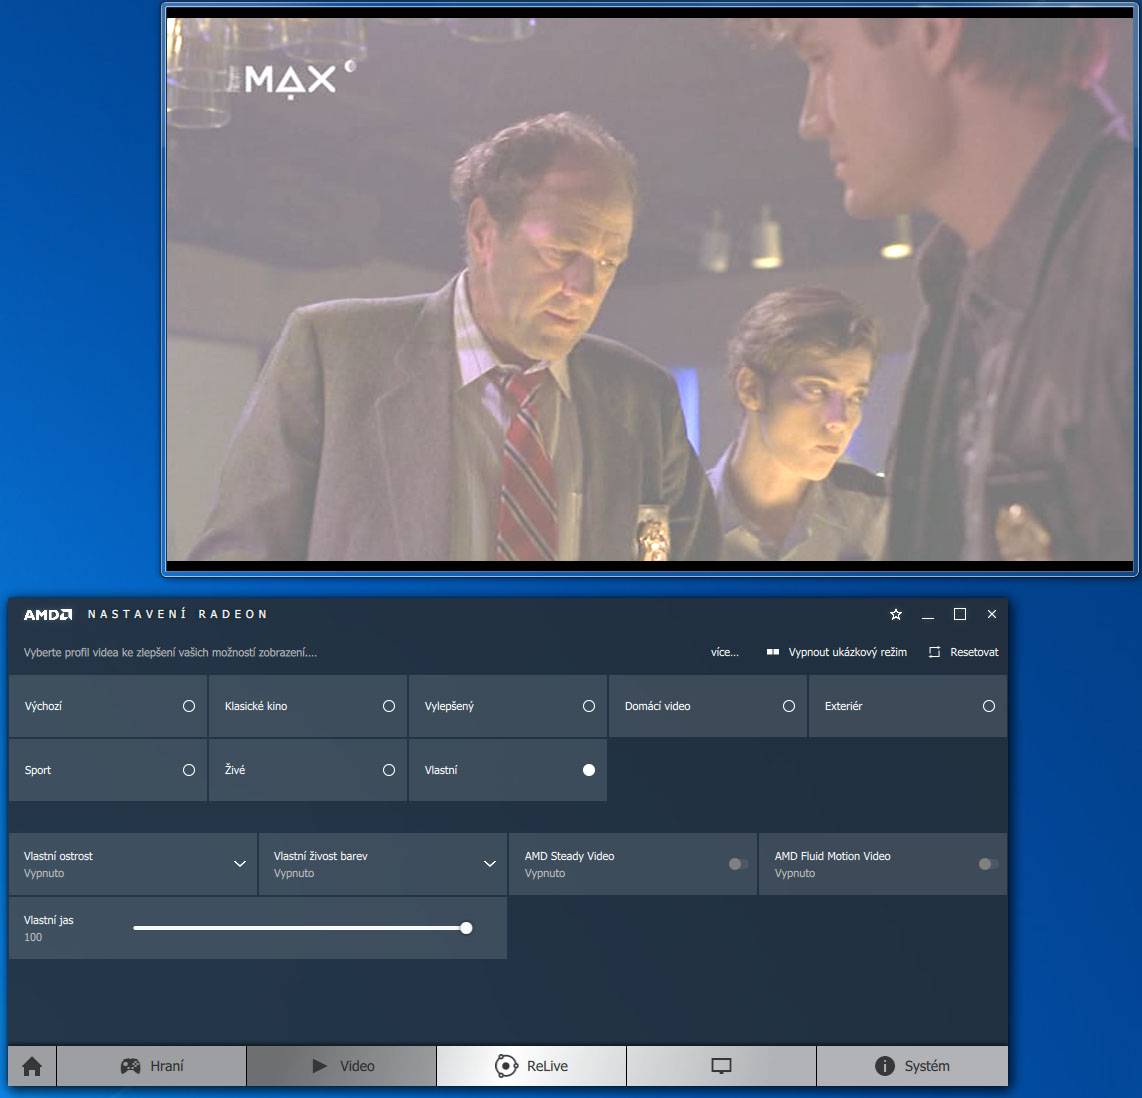The height and width of the screenshot is (1098, 1142).
Task: Select the Živé profile
Action: point(308,770)
